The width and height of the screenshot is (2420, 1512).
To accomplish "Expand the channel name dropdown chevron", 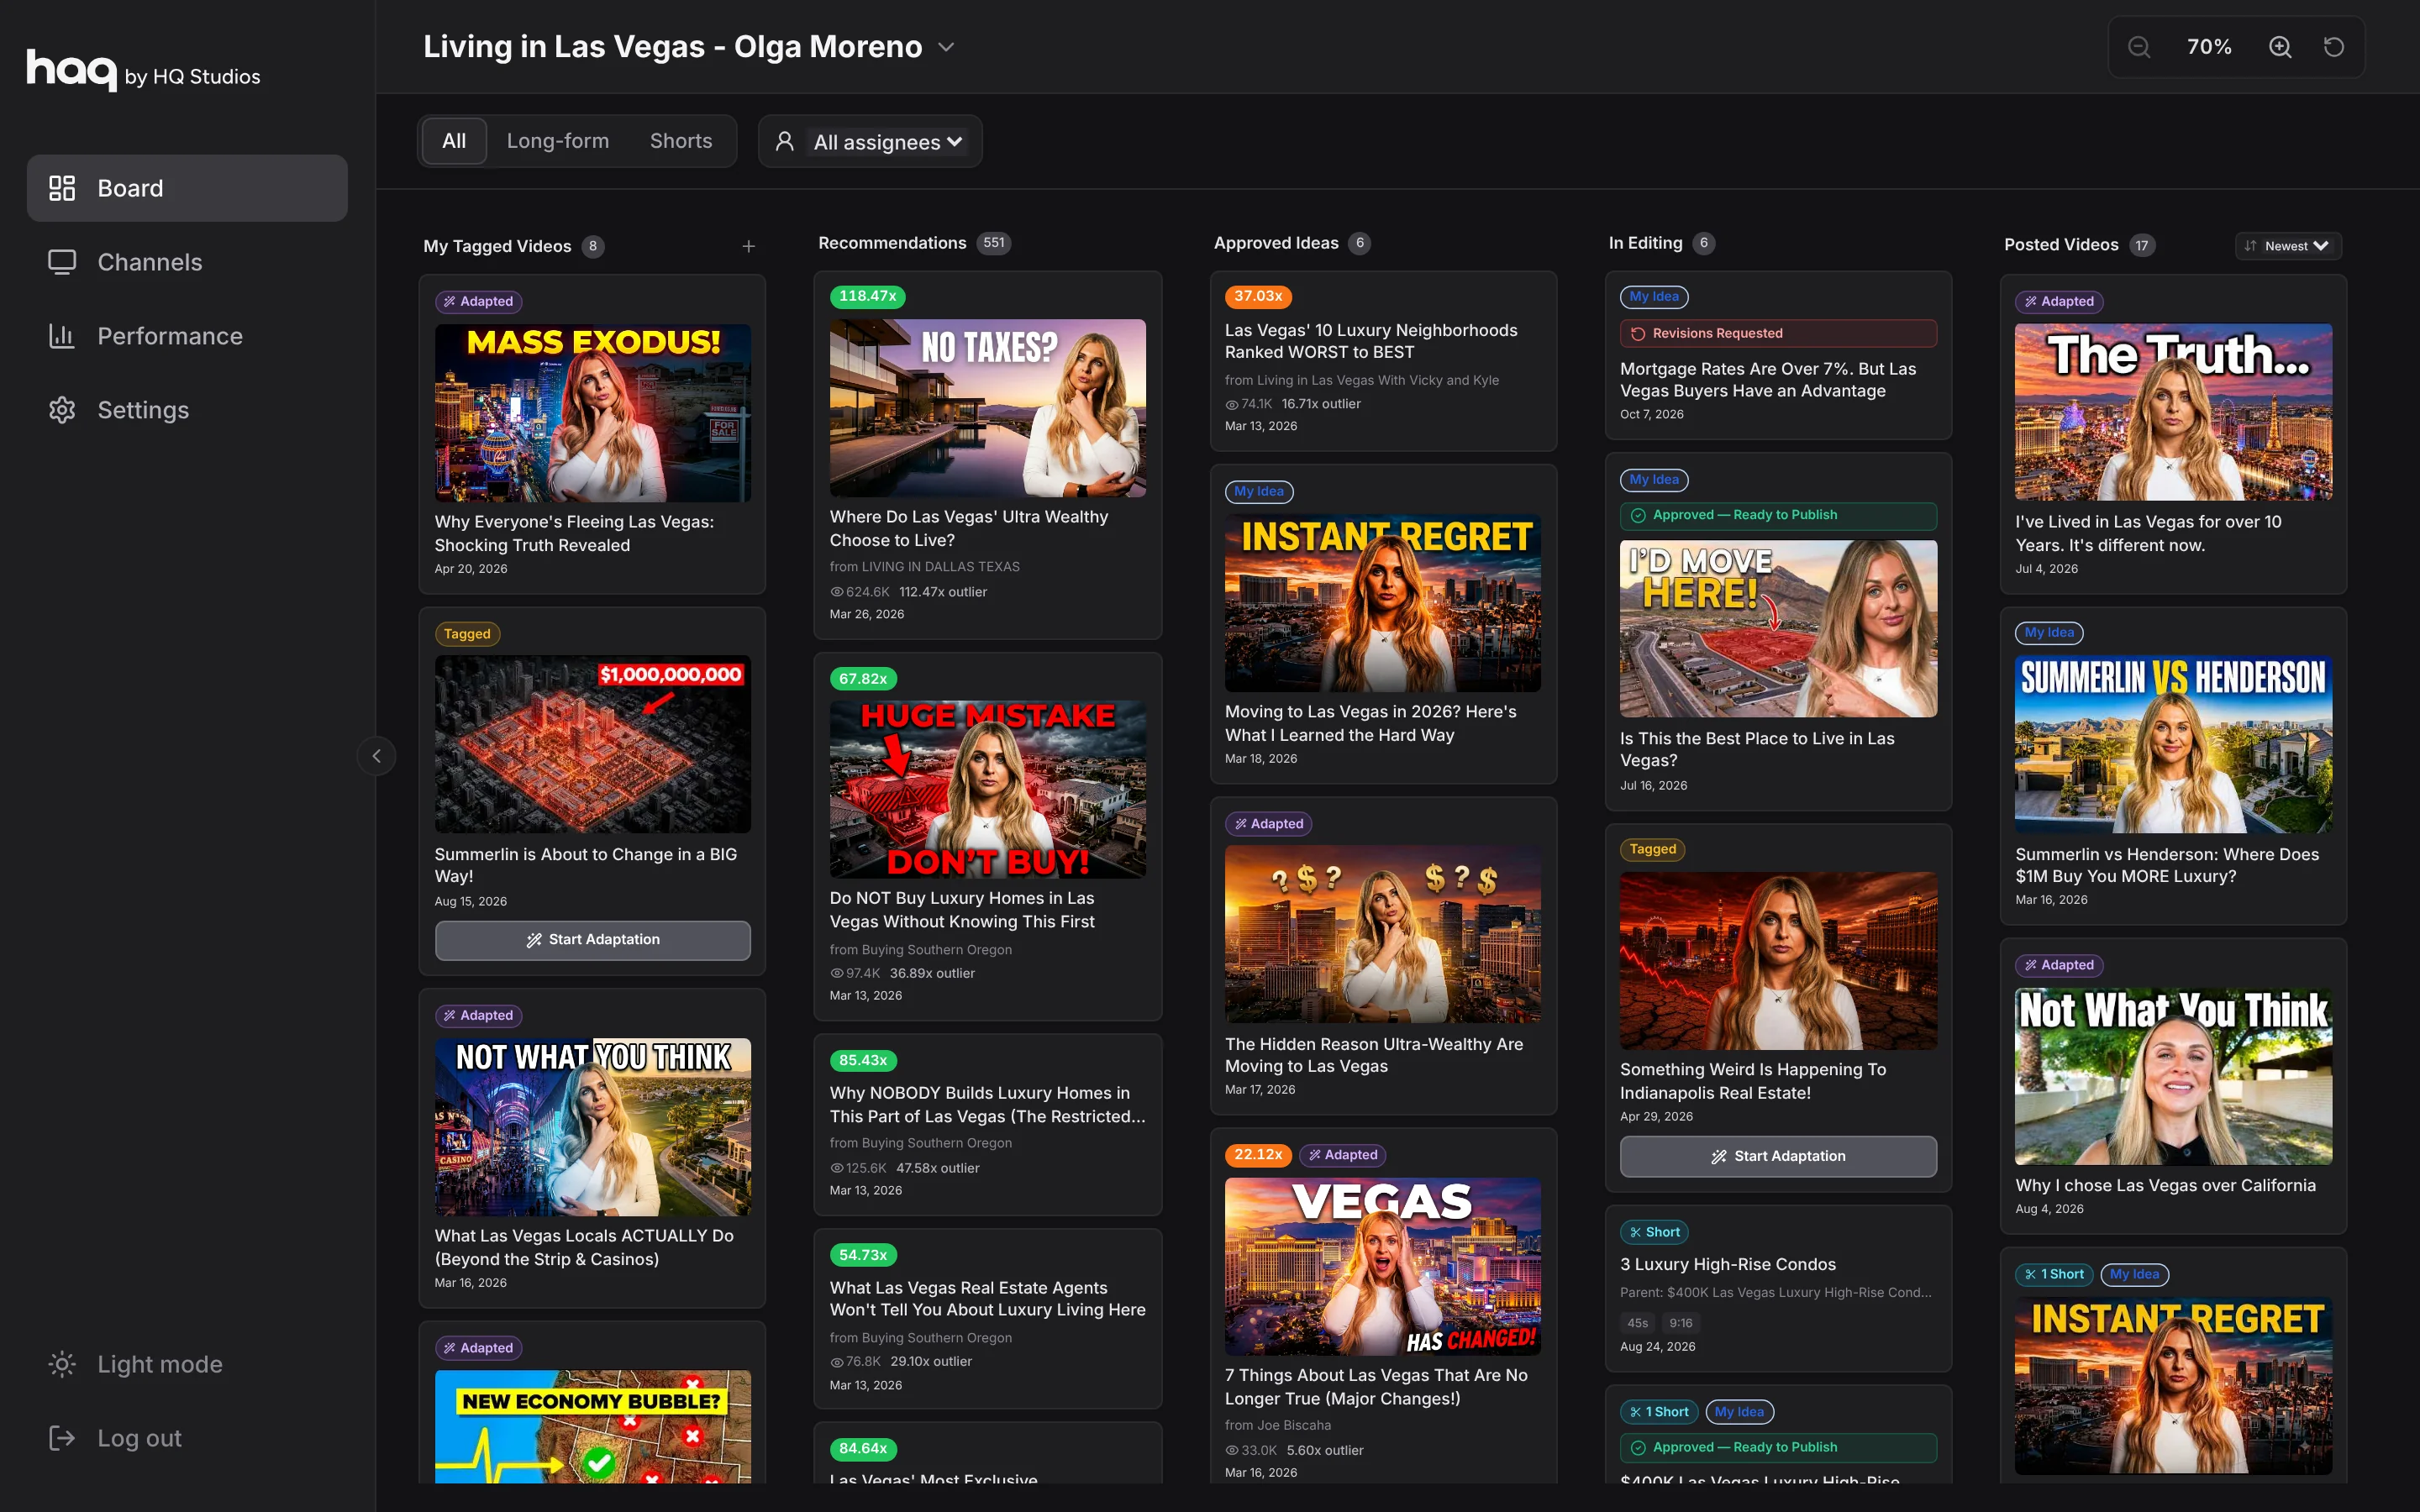I will click(x=946, y=47).
